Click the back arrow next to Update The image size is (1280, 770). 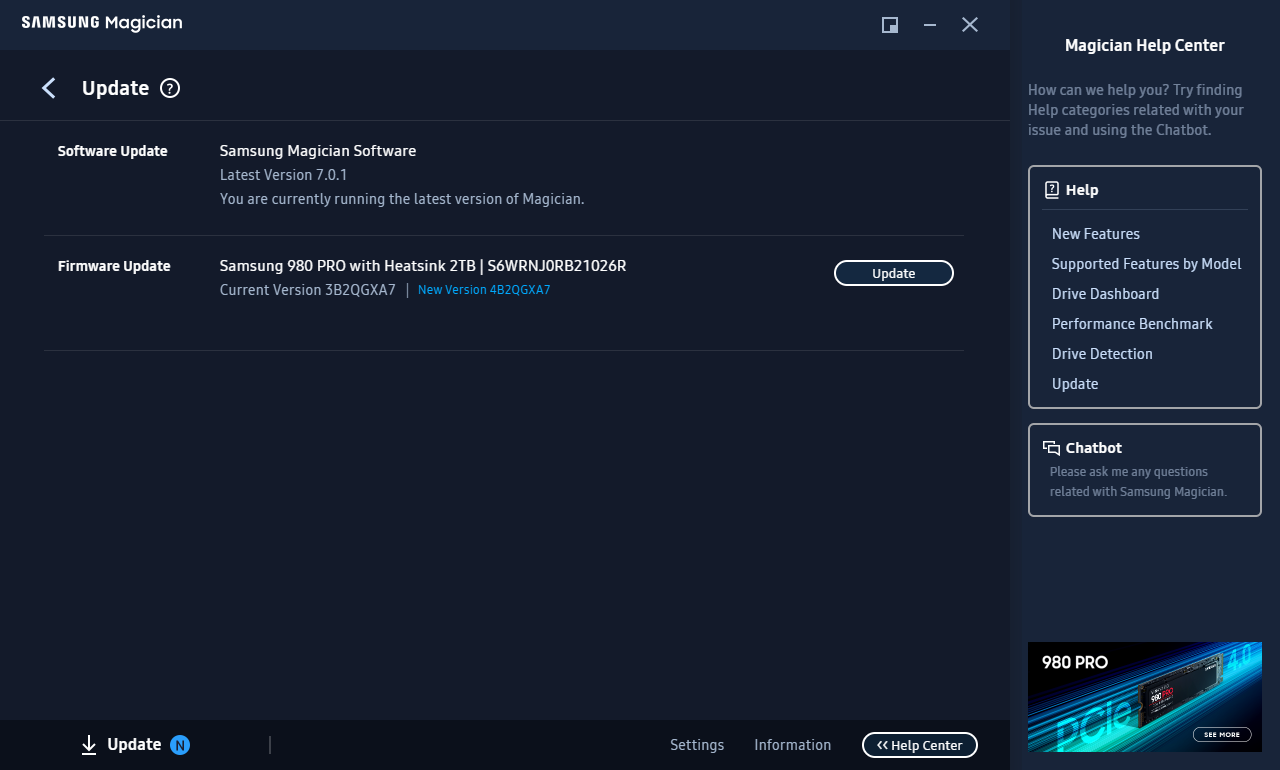coord(48,88)
